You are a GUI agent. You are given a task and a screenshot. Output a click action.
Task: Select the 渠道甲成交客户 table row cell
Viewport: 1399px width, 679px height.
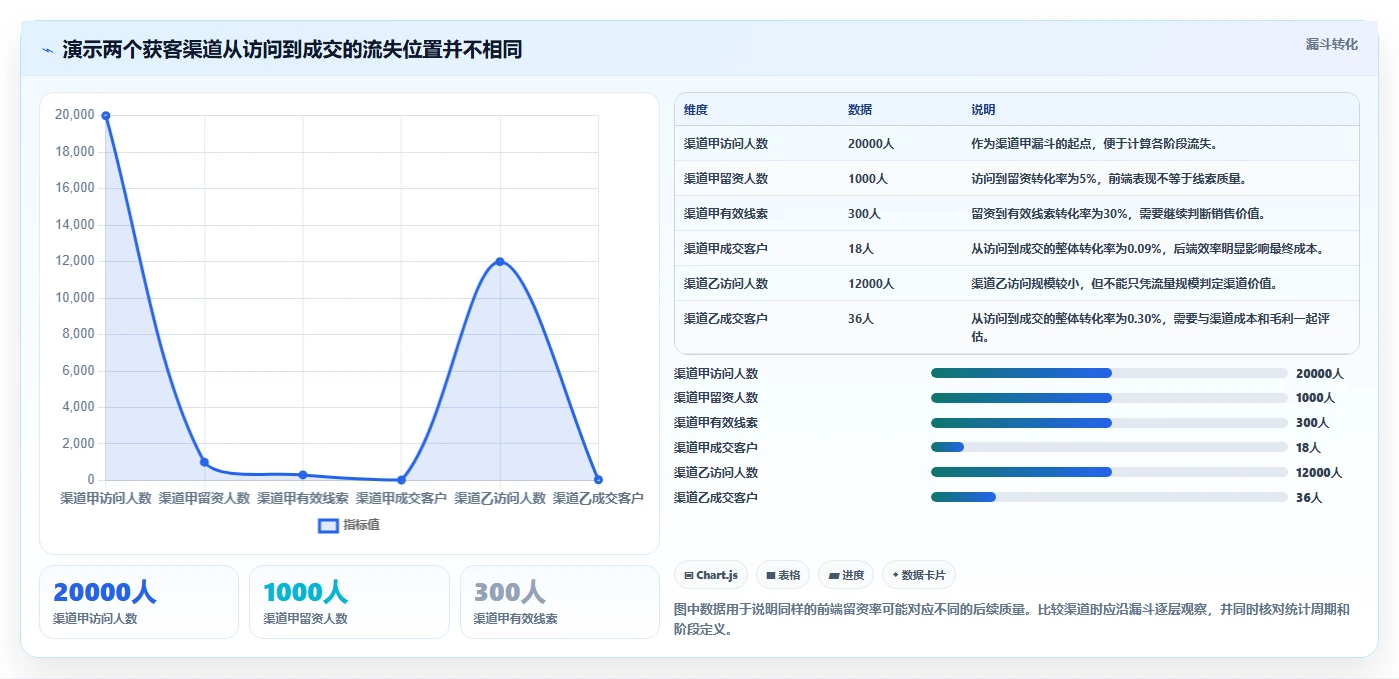click(726, 249)
